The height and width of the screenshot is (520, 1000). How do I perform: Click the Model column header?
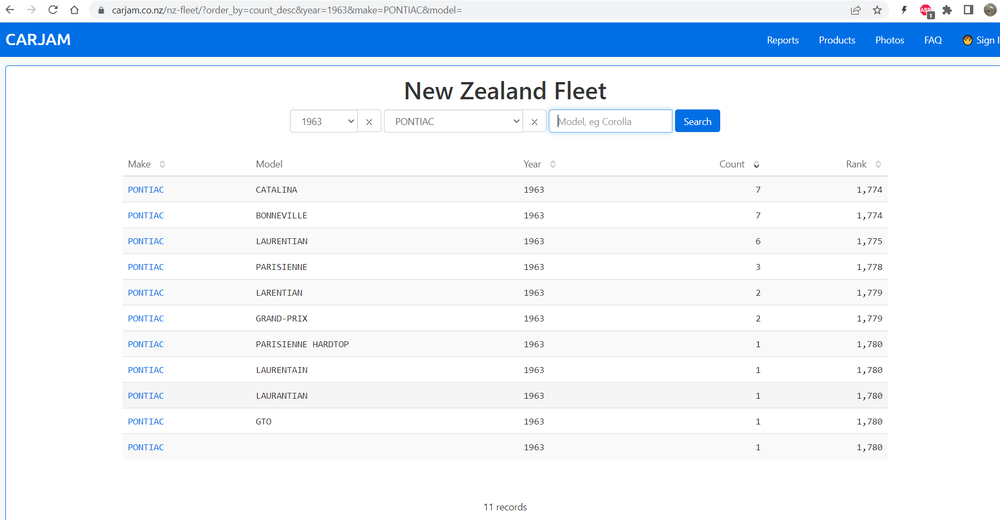(x=269, y=164)
